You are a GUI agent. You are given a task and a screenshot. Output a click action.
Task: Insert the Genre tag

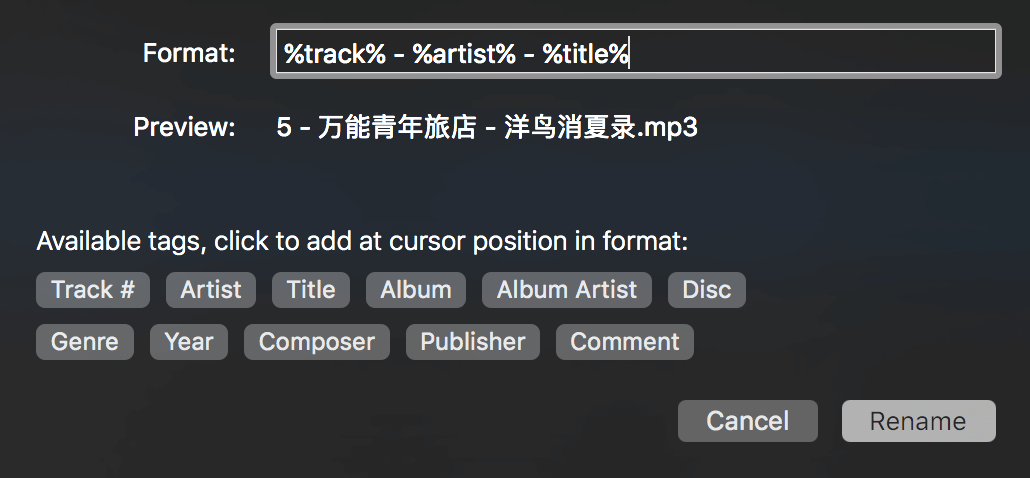(85, 342)
